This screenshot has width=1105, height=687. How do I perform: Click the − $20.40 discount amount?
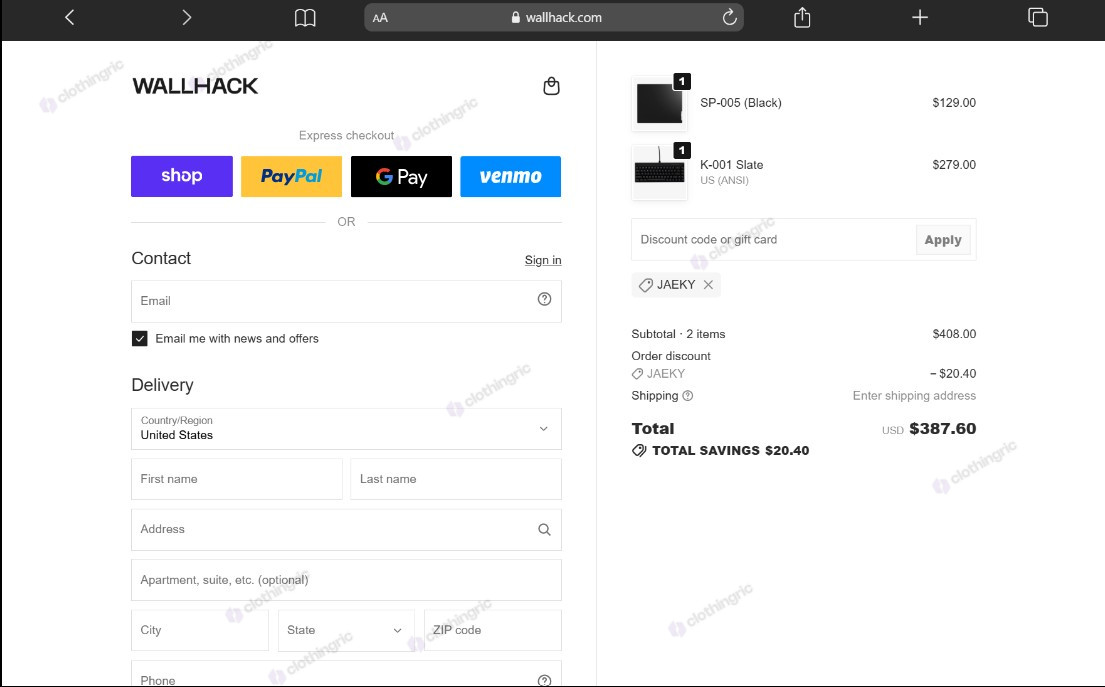tap(953, 373)
